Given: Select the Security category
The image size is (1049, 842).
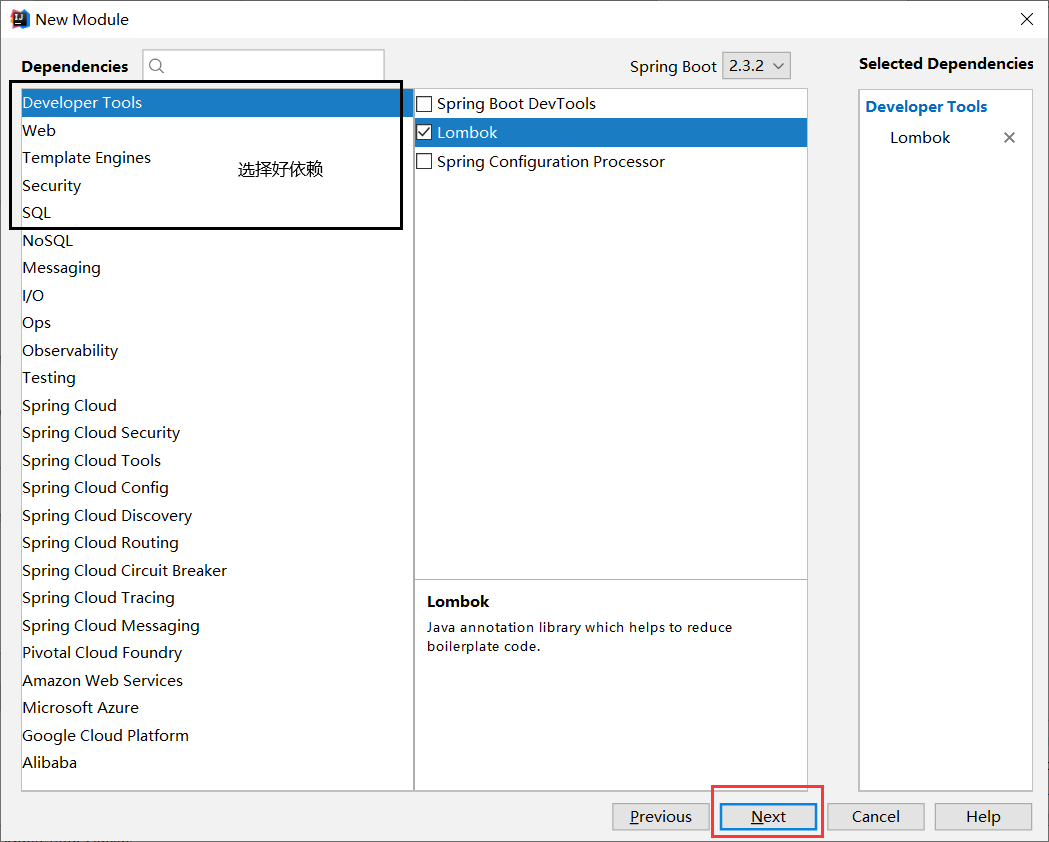Looking at the screenshot, I should (x=51, y=185).
